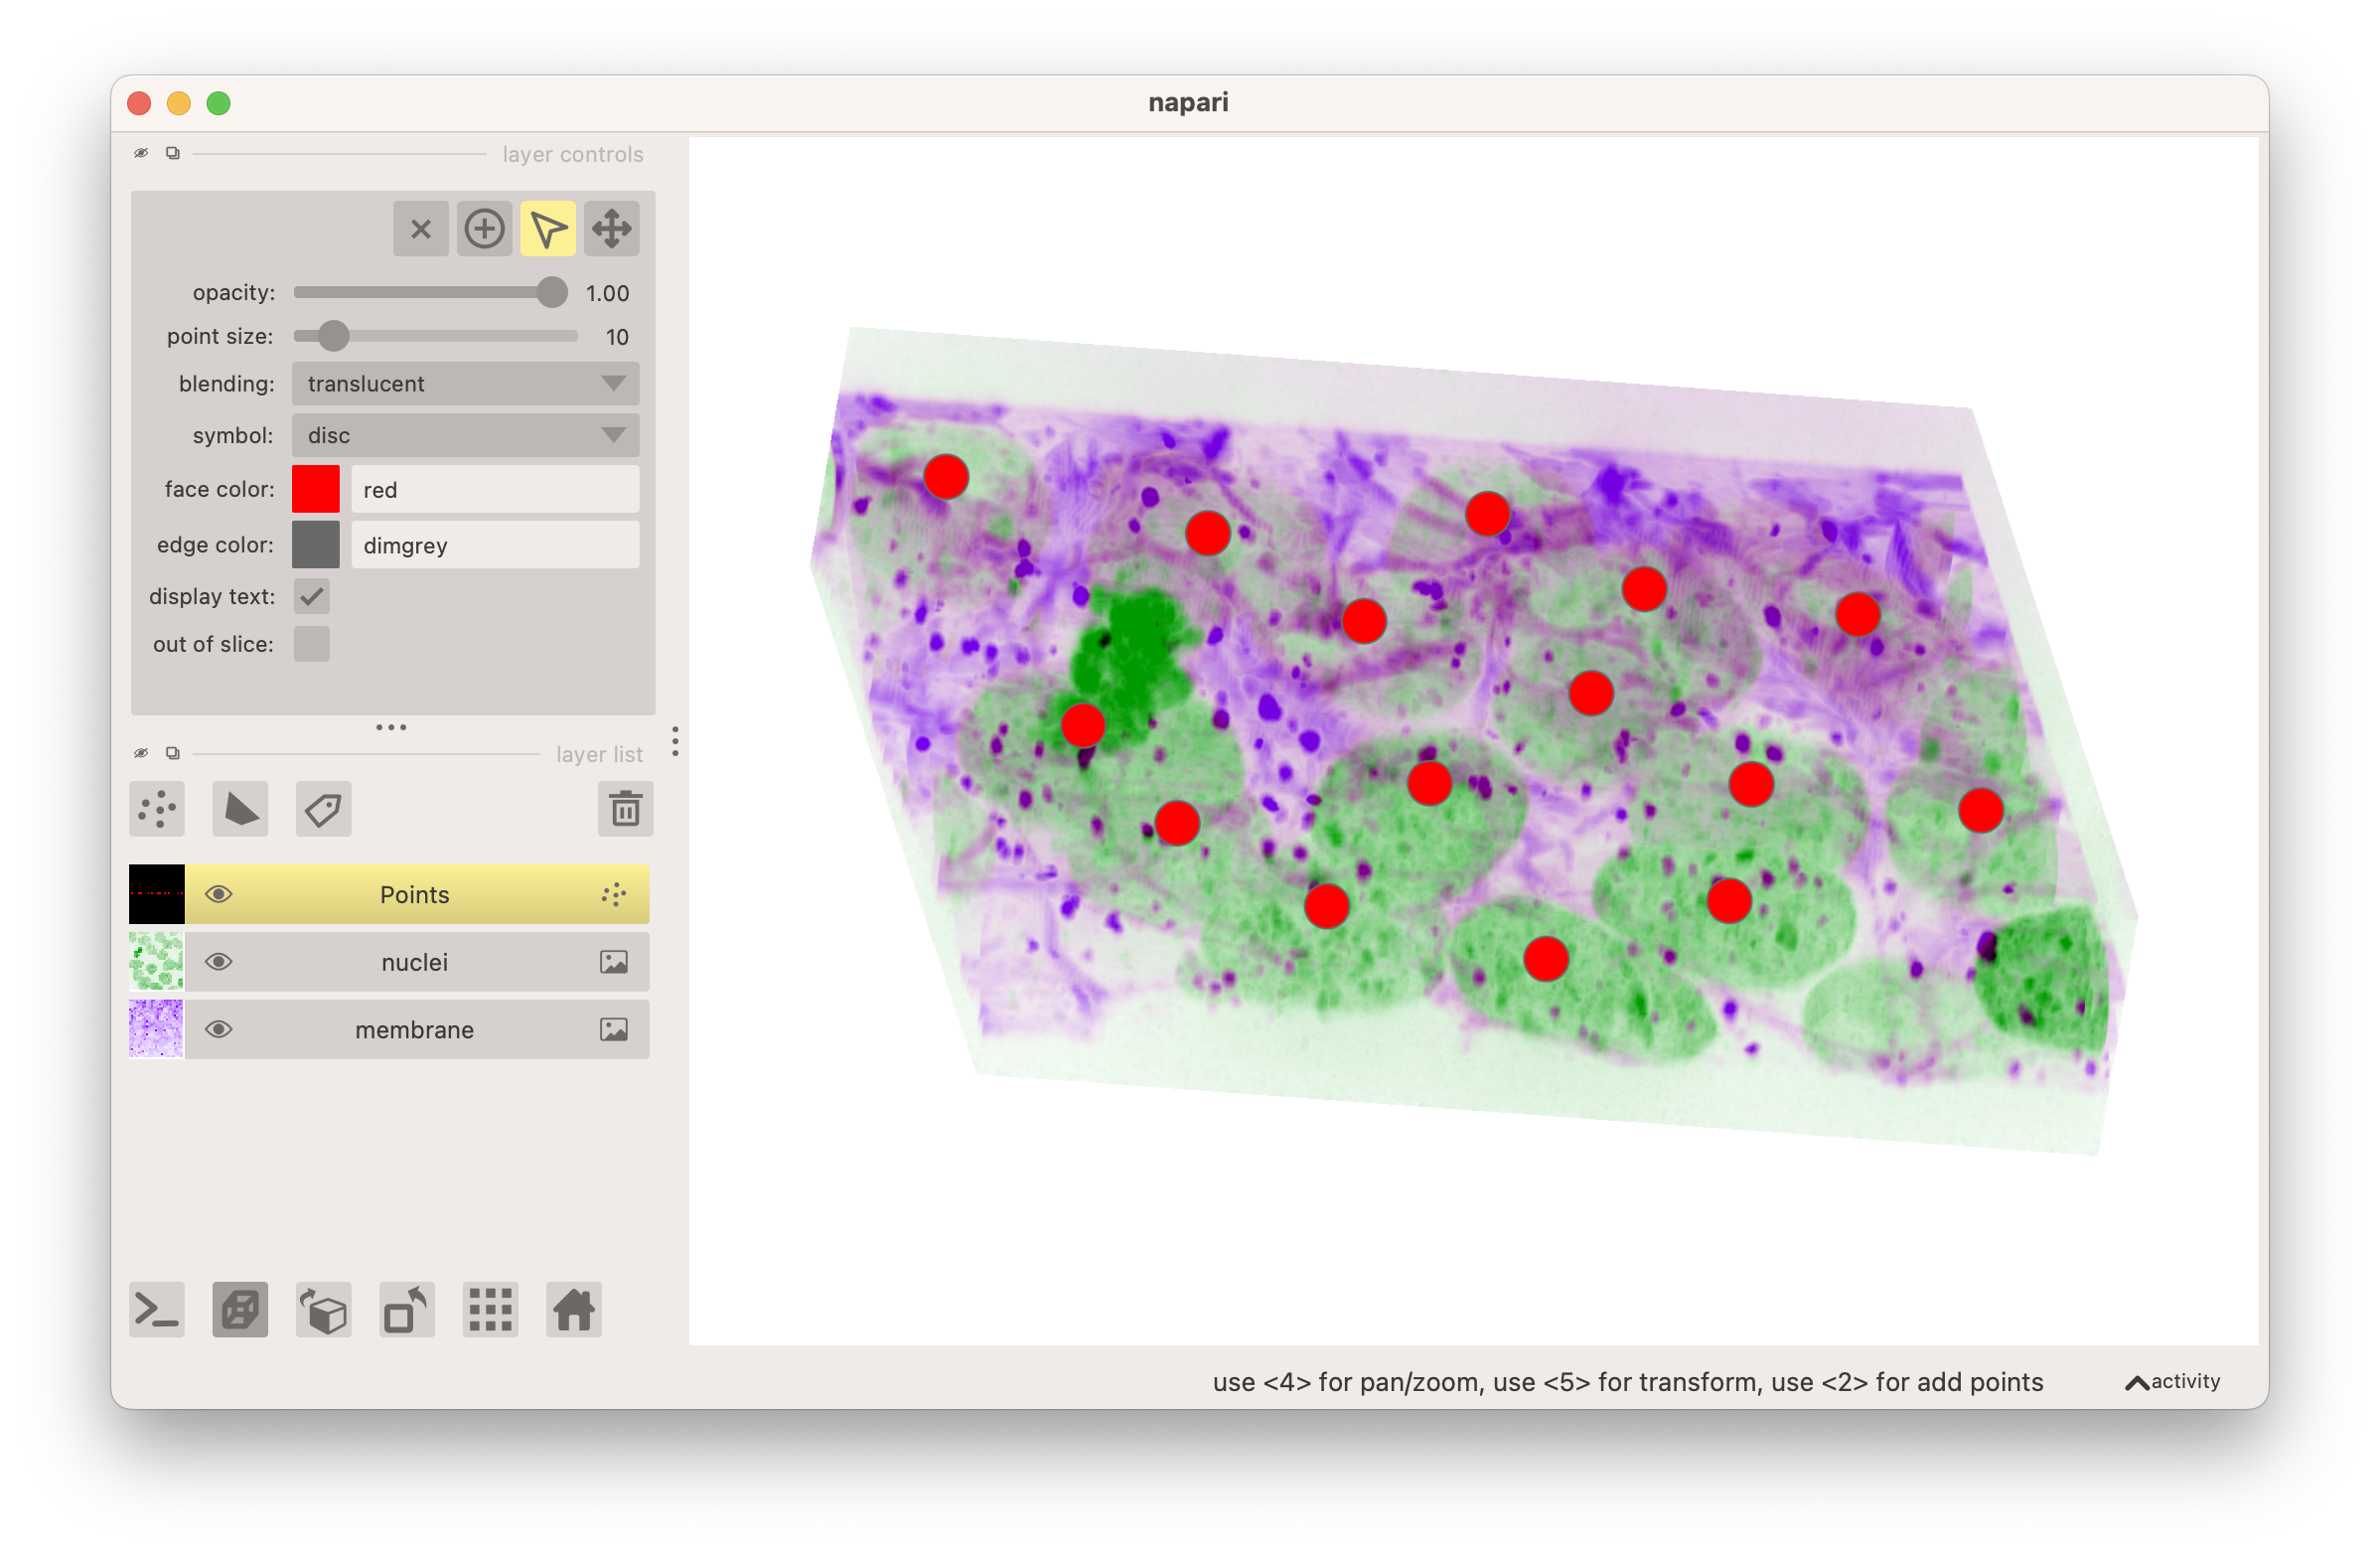This screenshot has height=1556, width=2380.
Task: Toggle the grid view mode
Action: [490, 1309]
